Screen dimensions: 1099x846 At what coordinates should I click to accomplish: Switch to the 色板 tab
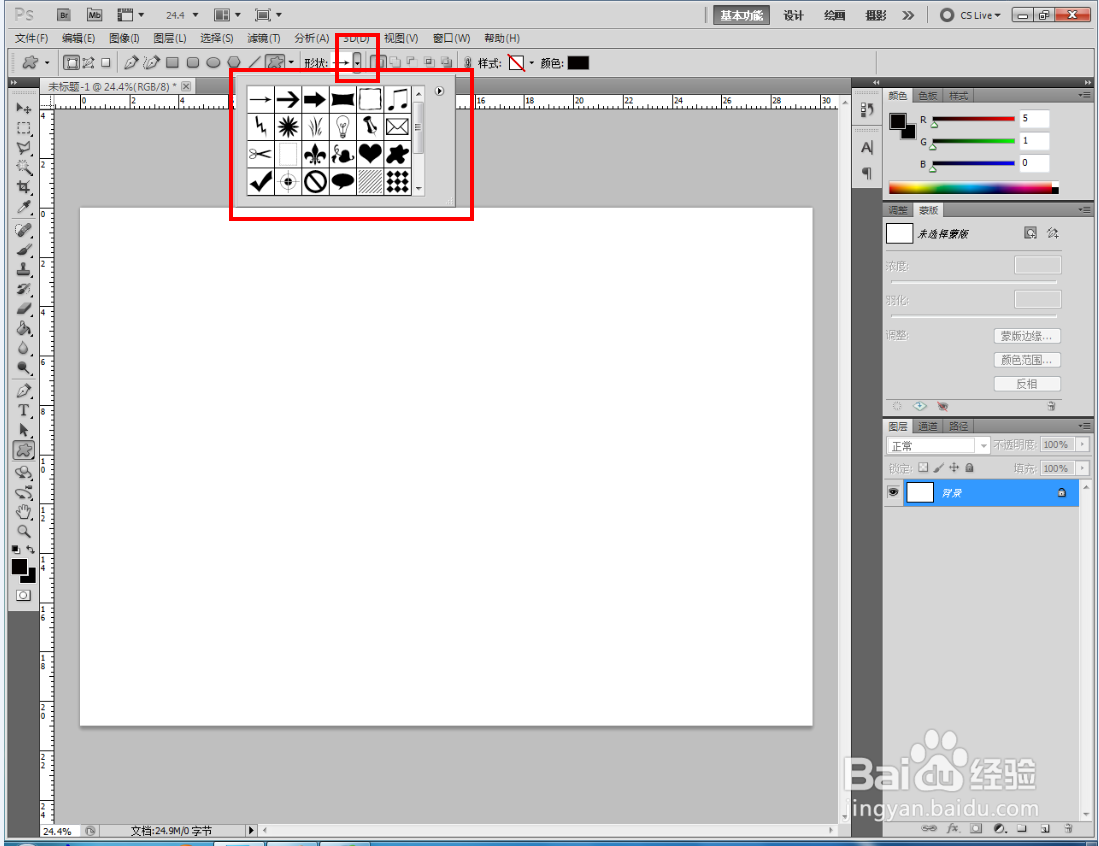[928, 96]
